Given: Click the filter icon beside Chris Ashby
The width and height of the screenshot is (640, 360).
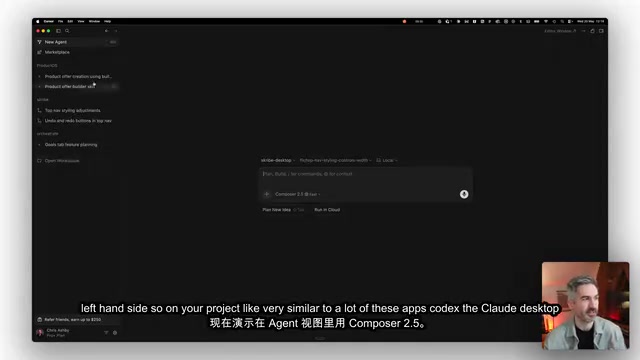Looking at the screenshot, I should pos(106,333).
